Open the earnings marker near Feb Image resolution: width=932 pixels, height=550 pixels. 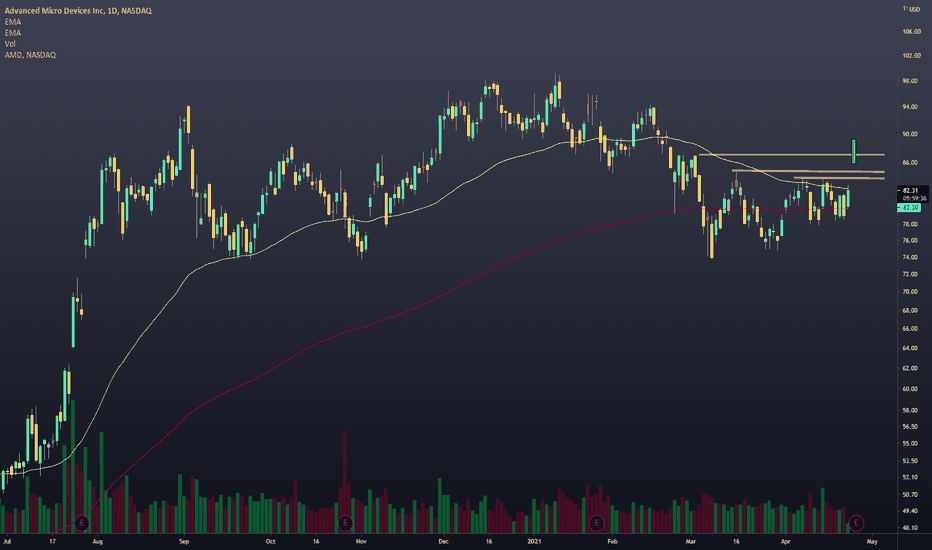coord(596,523)
